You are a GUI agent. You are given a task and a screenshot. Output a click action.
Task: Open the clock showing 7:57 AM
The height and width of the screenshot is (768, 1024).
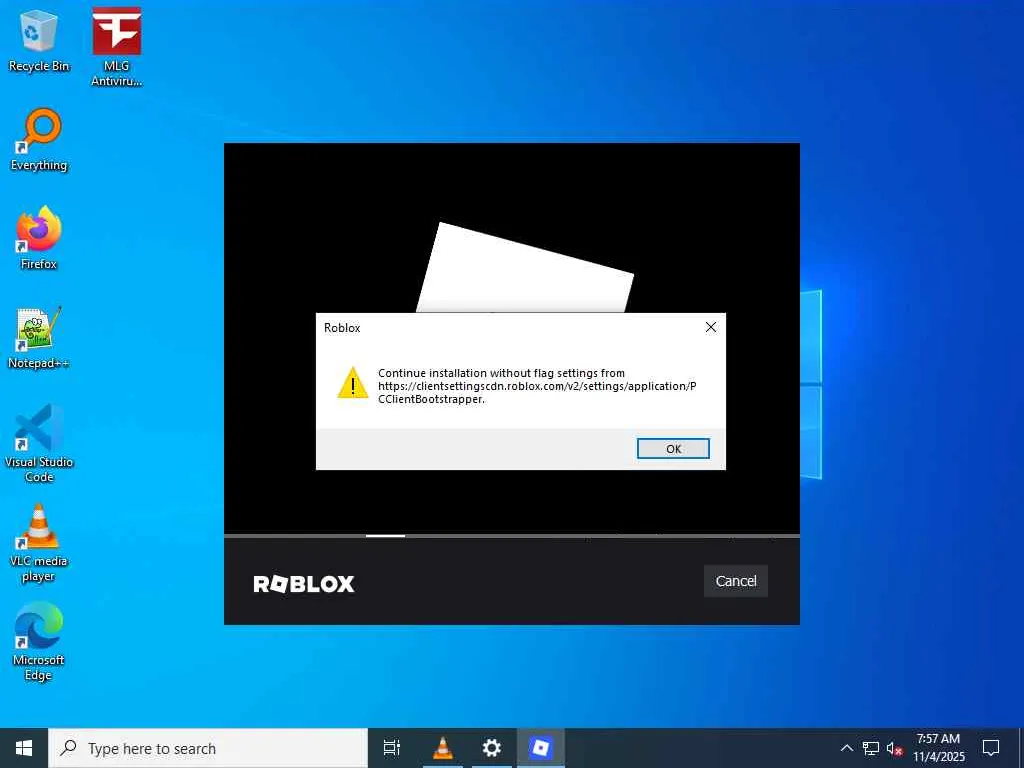(938, 748)
